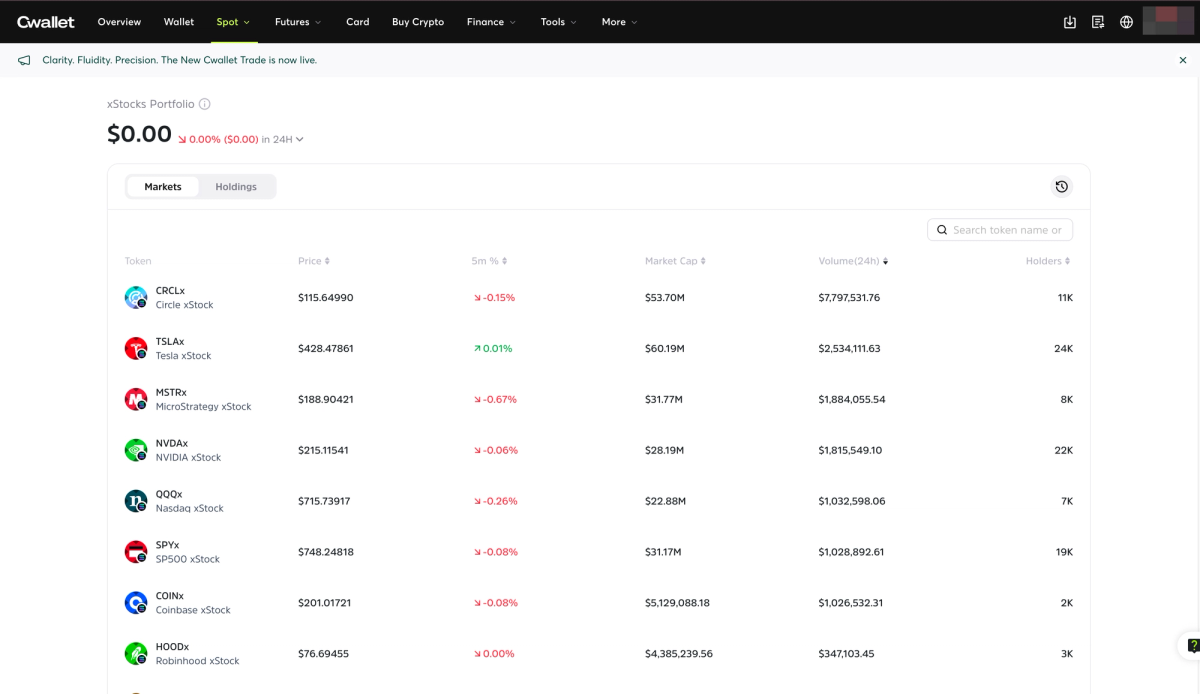Click TSLAx price $428.47861
Viewport: 1200px width, 694px height.
pyautogui.click(x=326, y=349)
